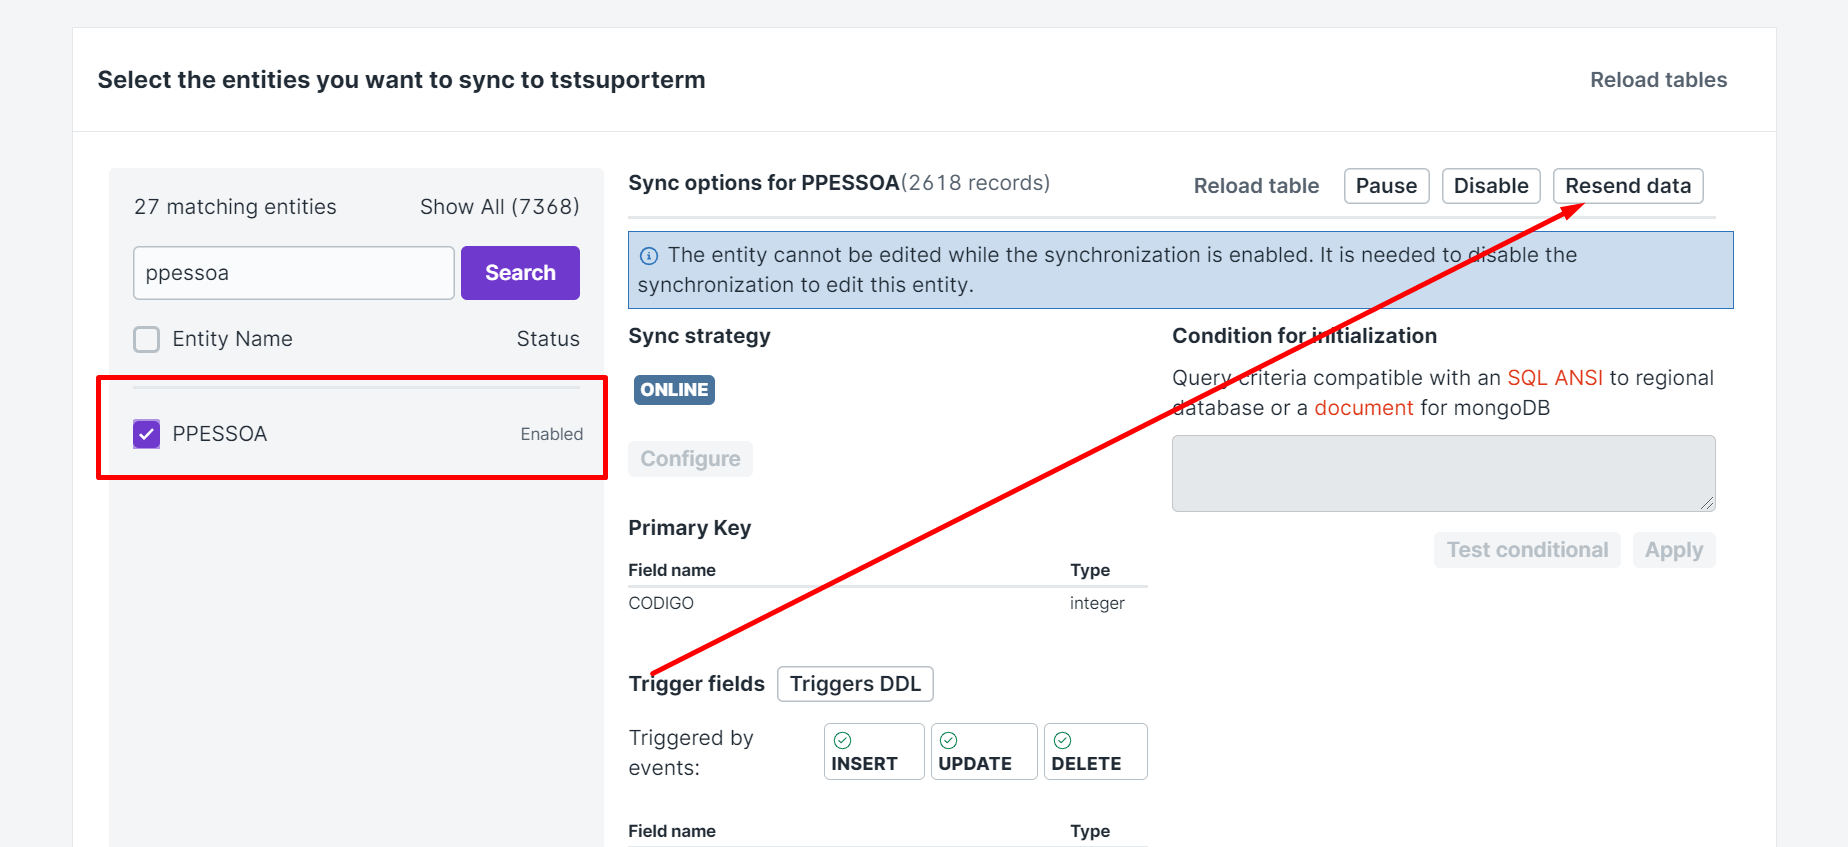The image size is (1848, 847).
Task: Pause the PPESSOA synchronization
Action: click(x=1386, y=186)
